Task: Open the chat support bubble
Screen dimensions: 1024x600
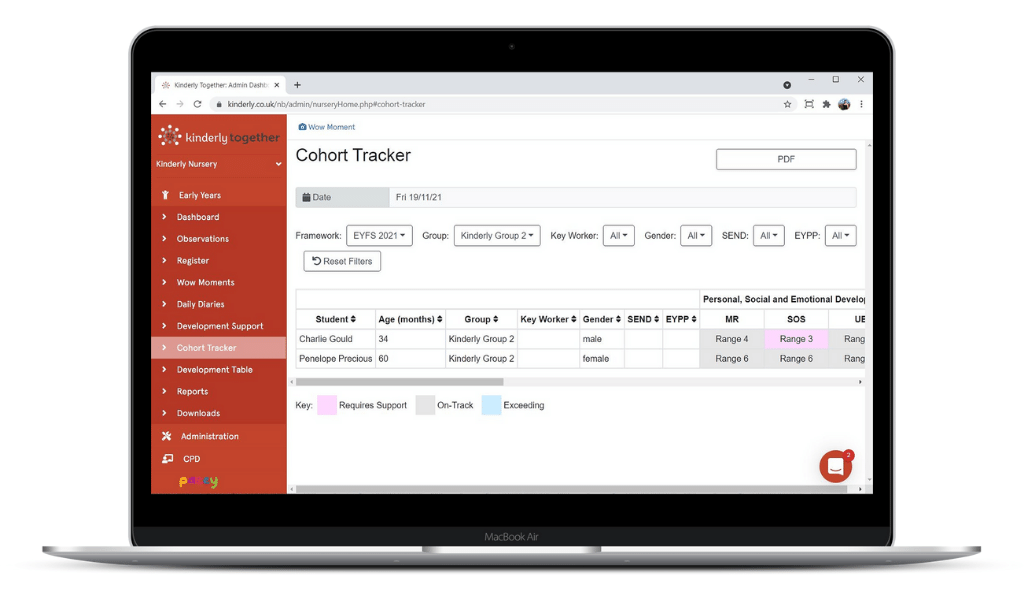Action: pyautogui.click(x=835, y=466)
